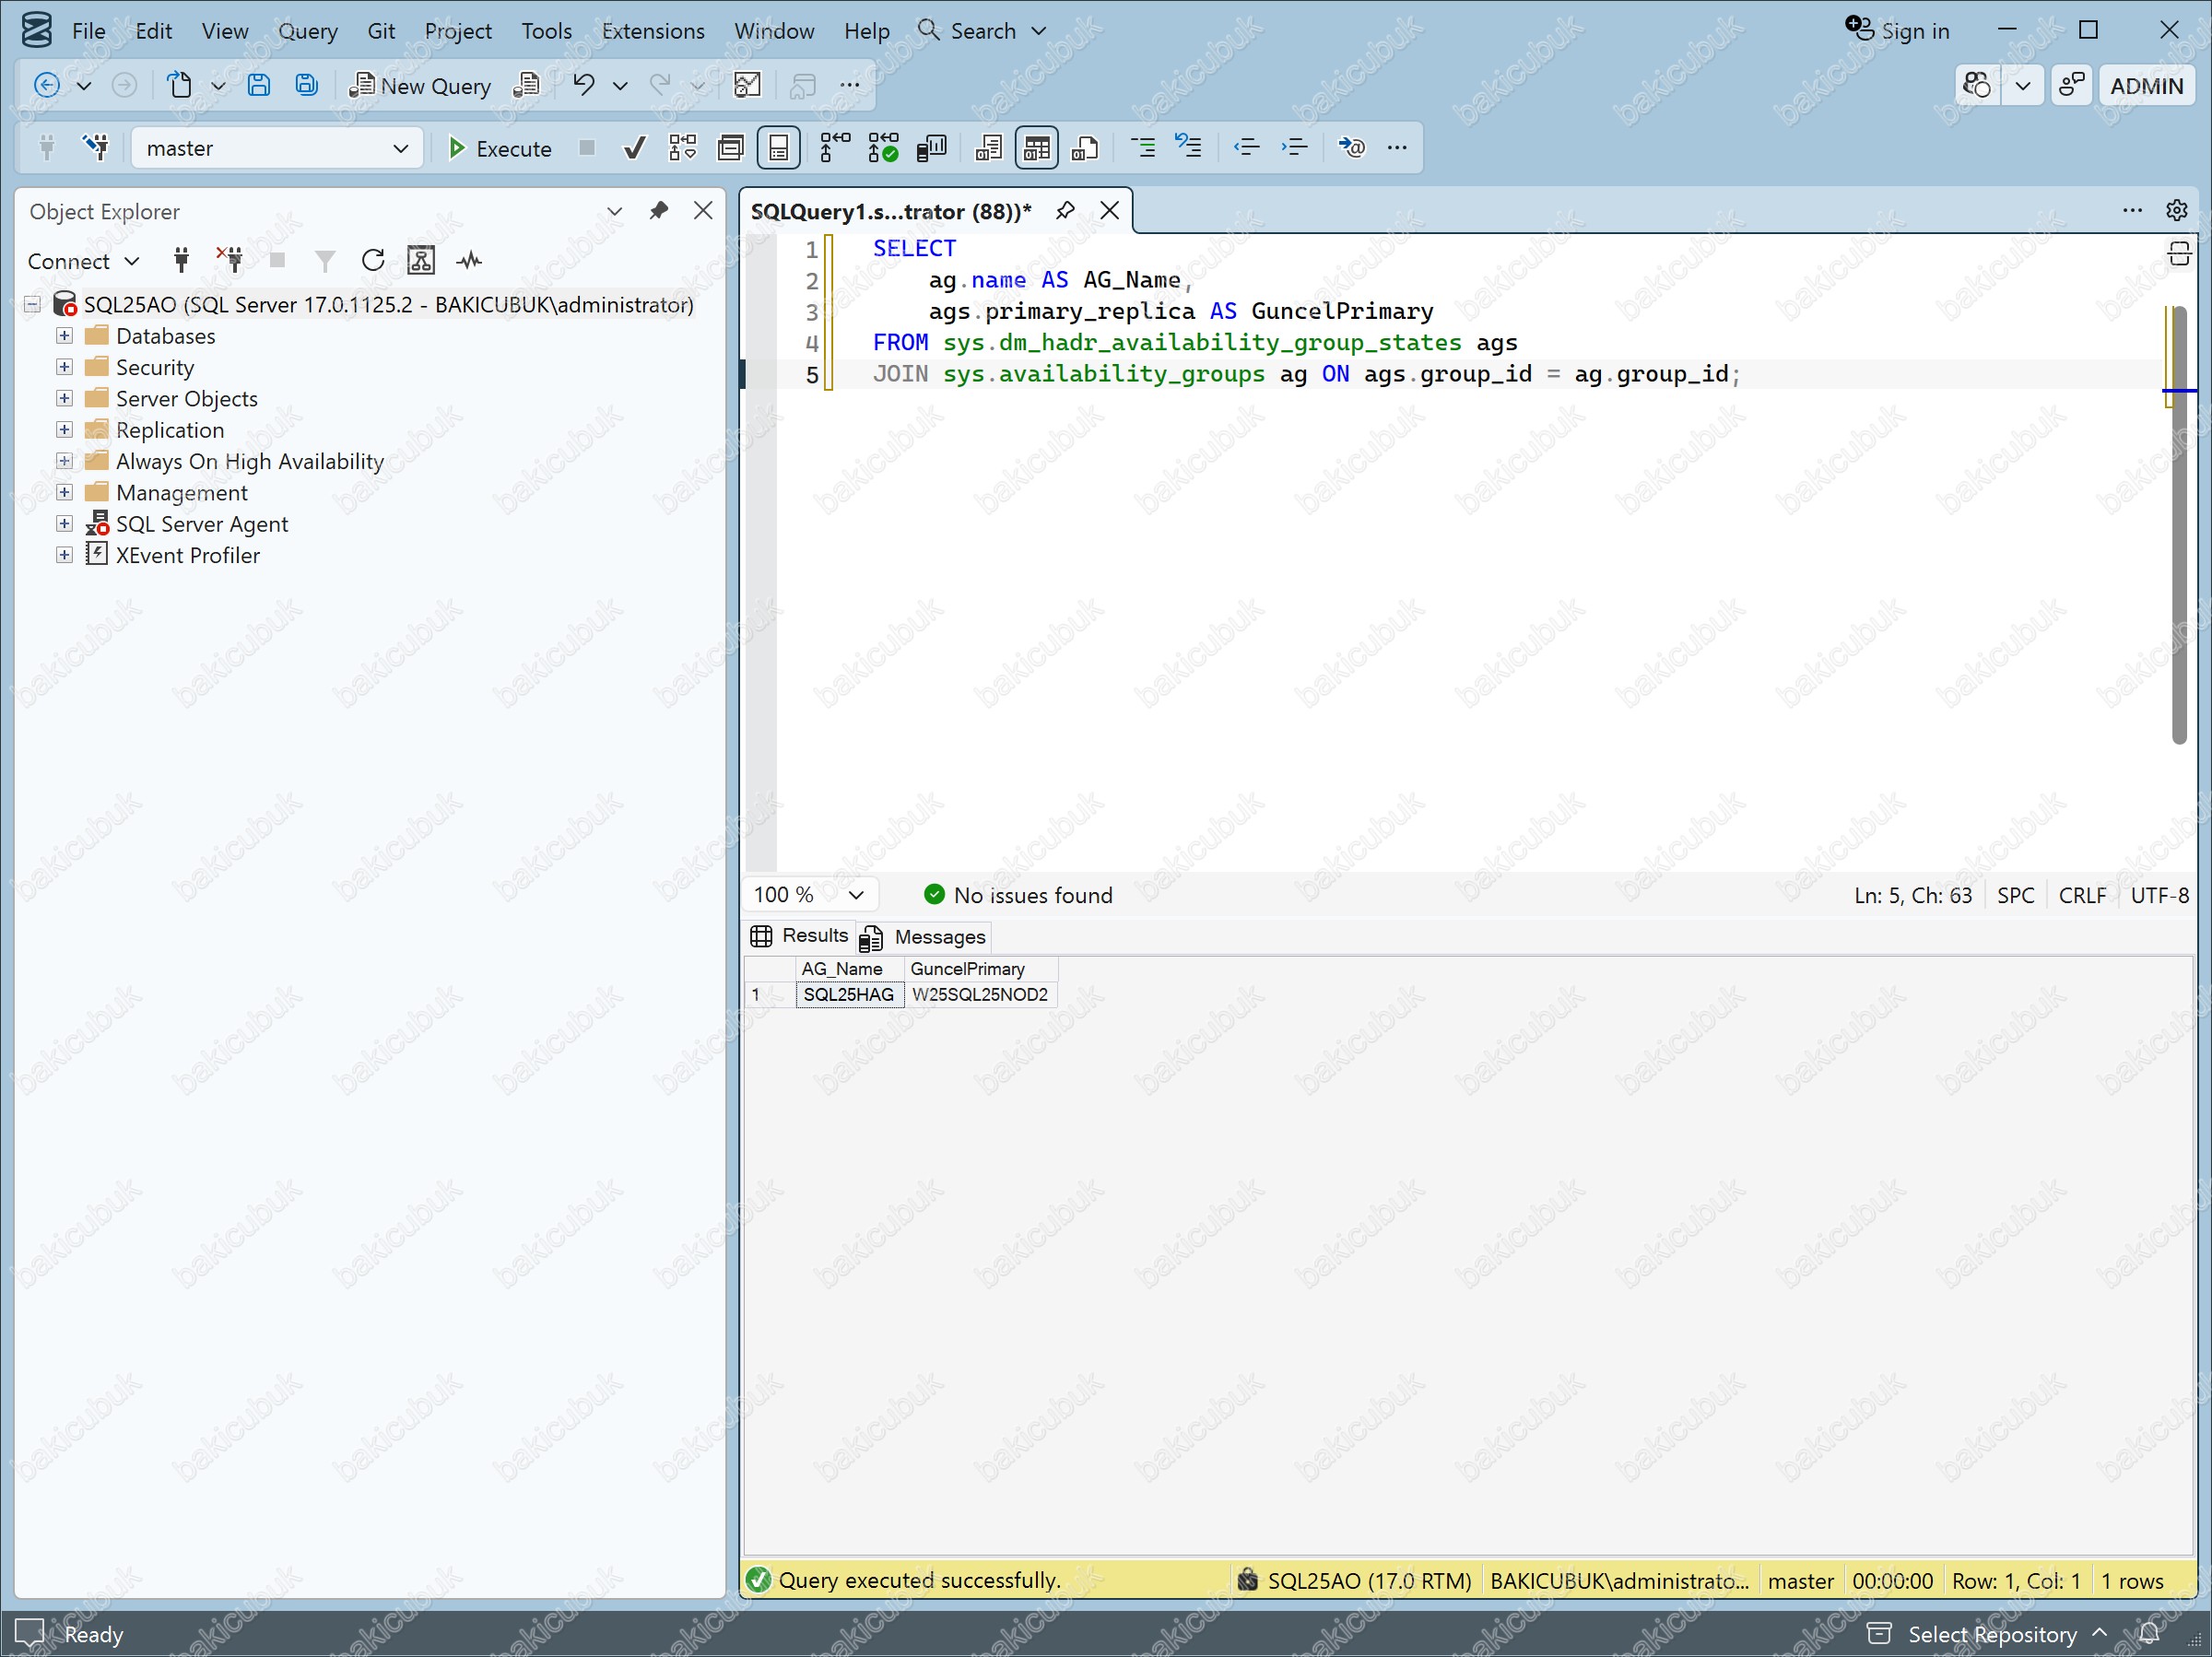2212x1657 pixels.
Task: Click the Execute query button
Action: [499, 148]
